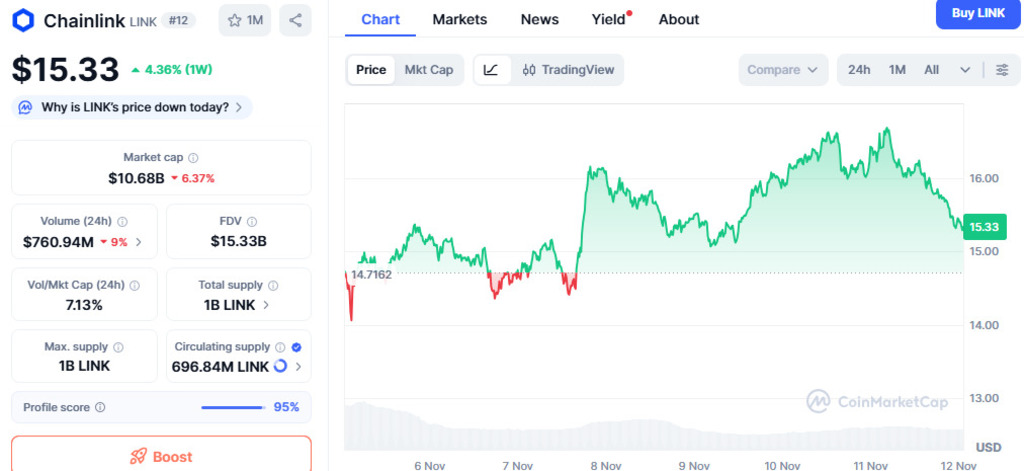Open the Compare dropdown
1024x471 pixels.
783,70
